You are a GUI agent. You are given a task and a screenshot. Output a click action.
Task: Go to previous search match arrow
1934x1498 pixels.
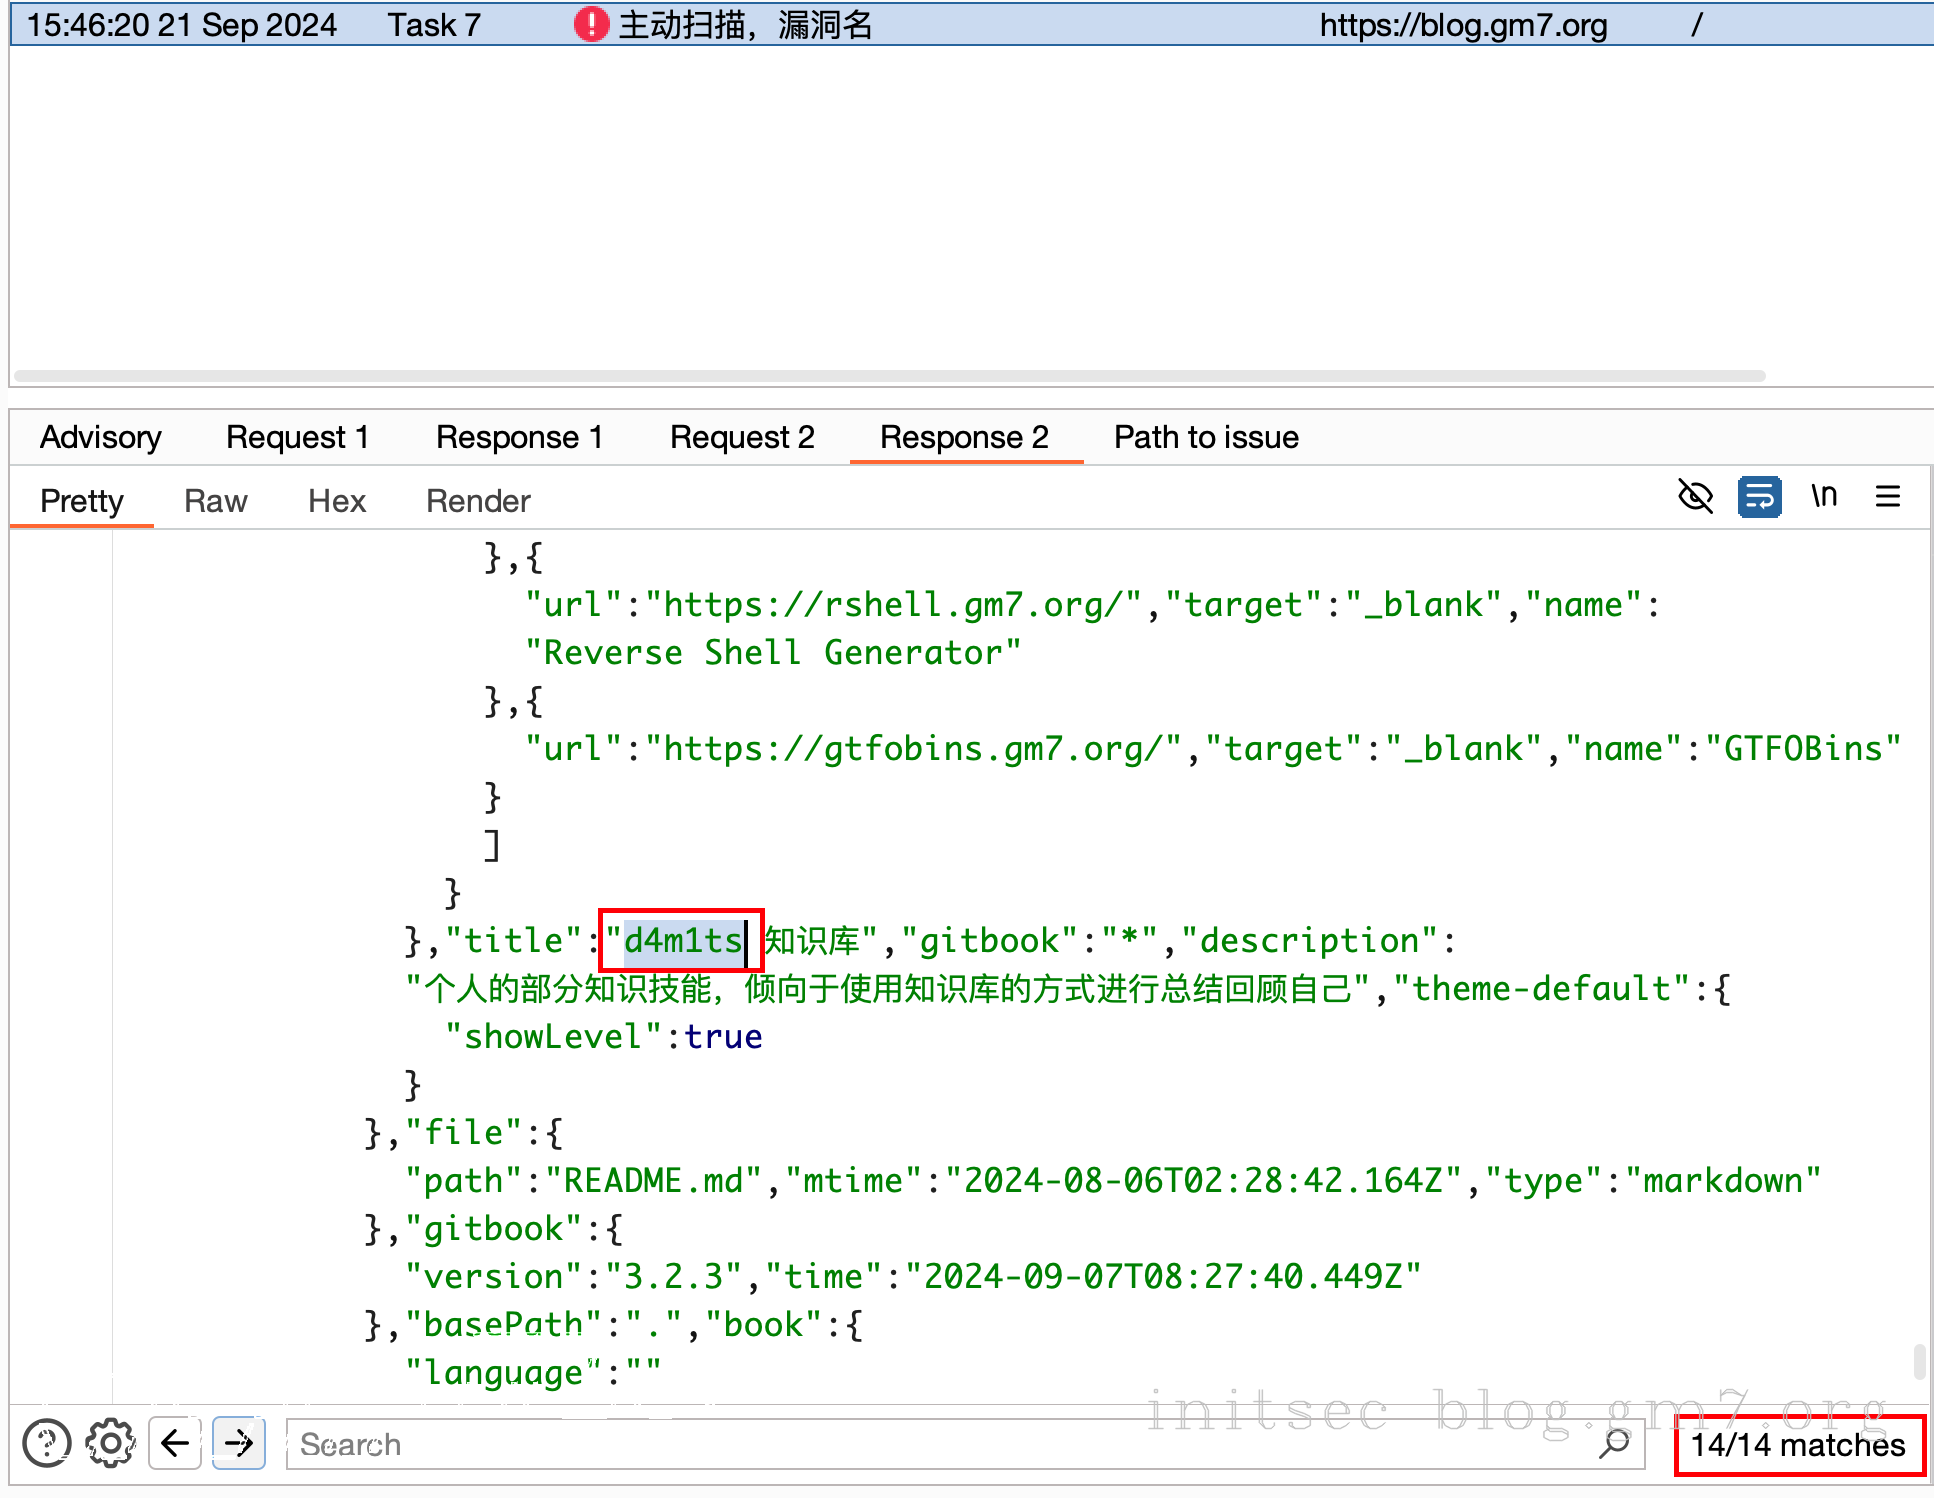[175, 1443]
